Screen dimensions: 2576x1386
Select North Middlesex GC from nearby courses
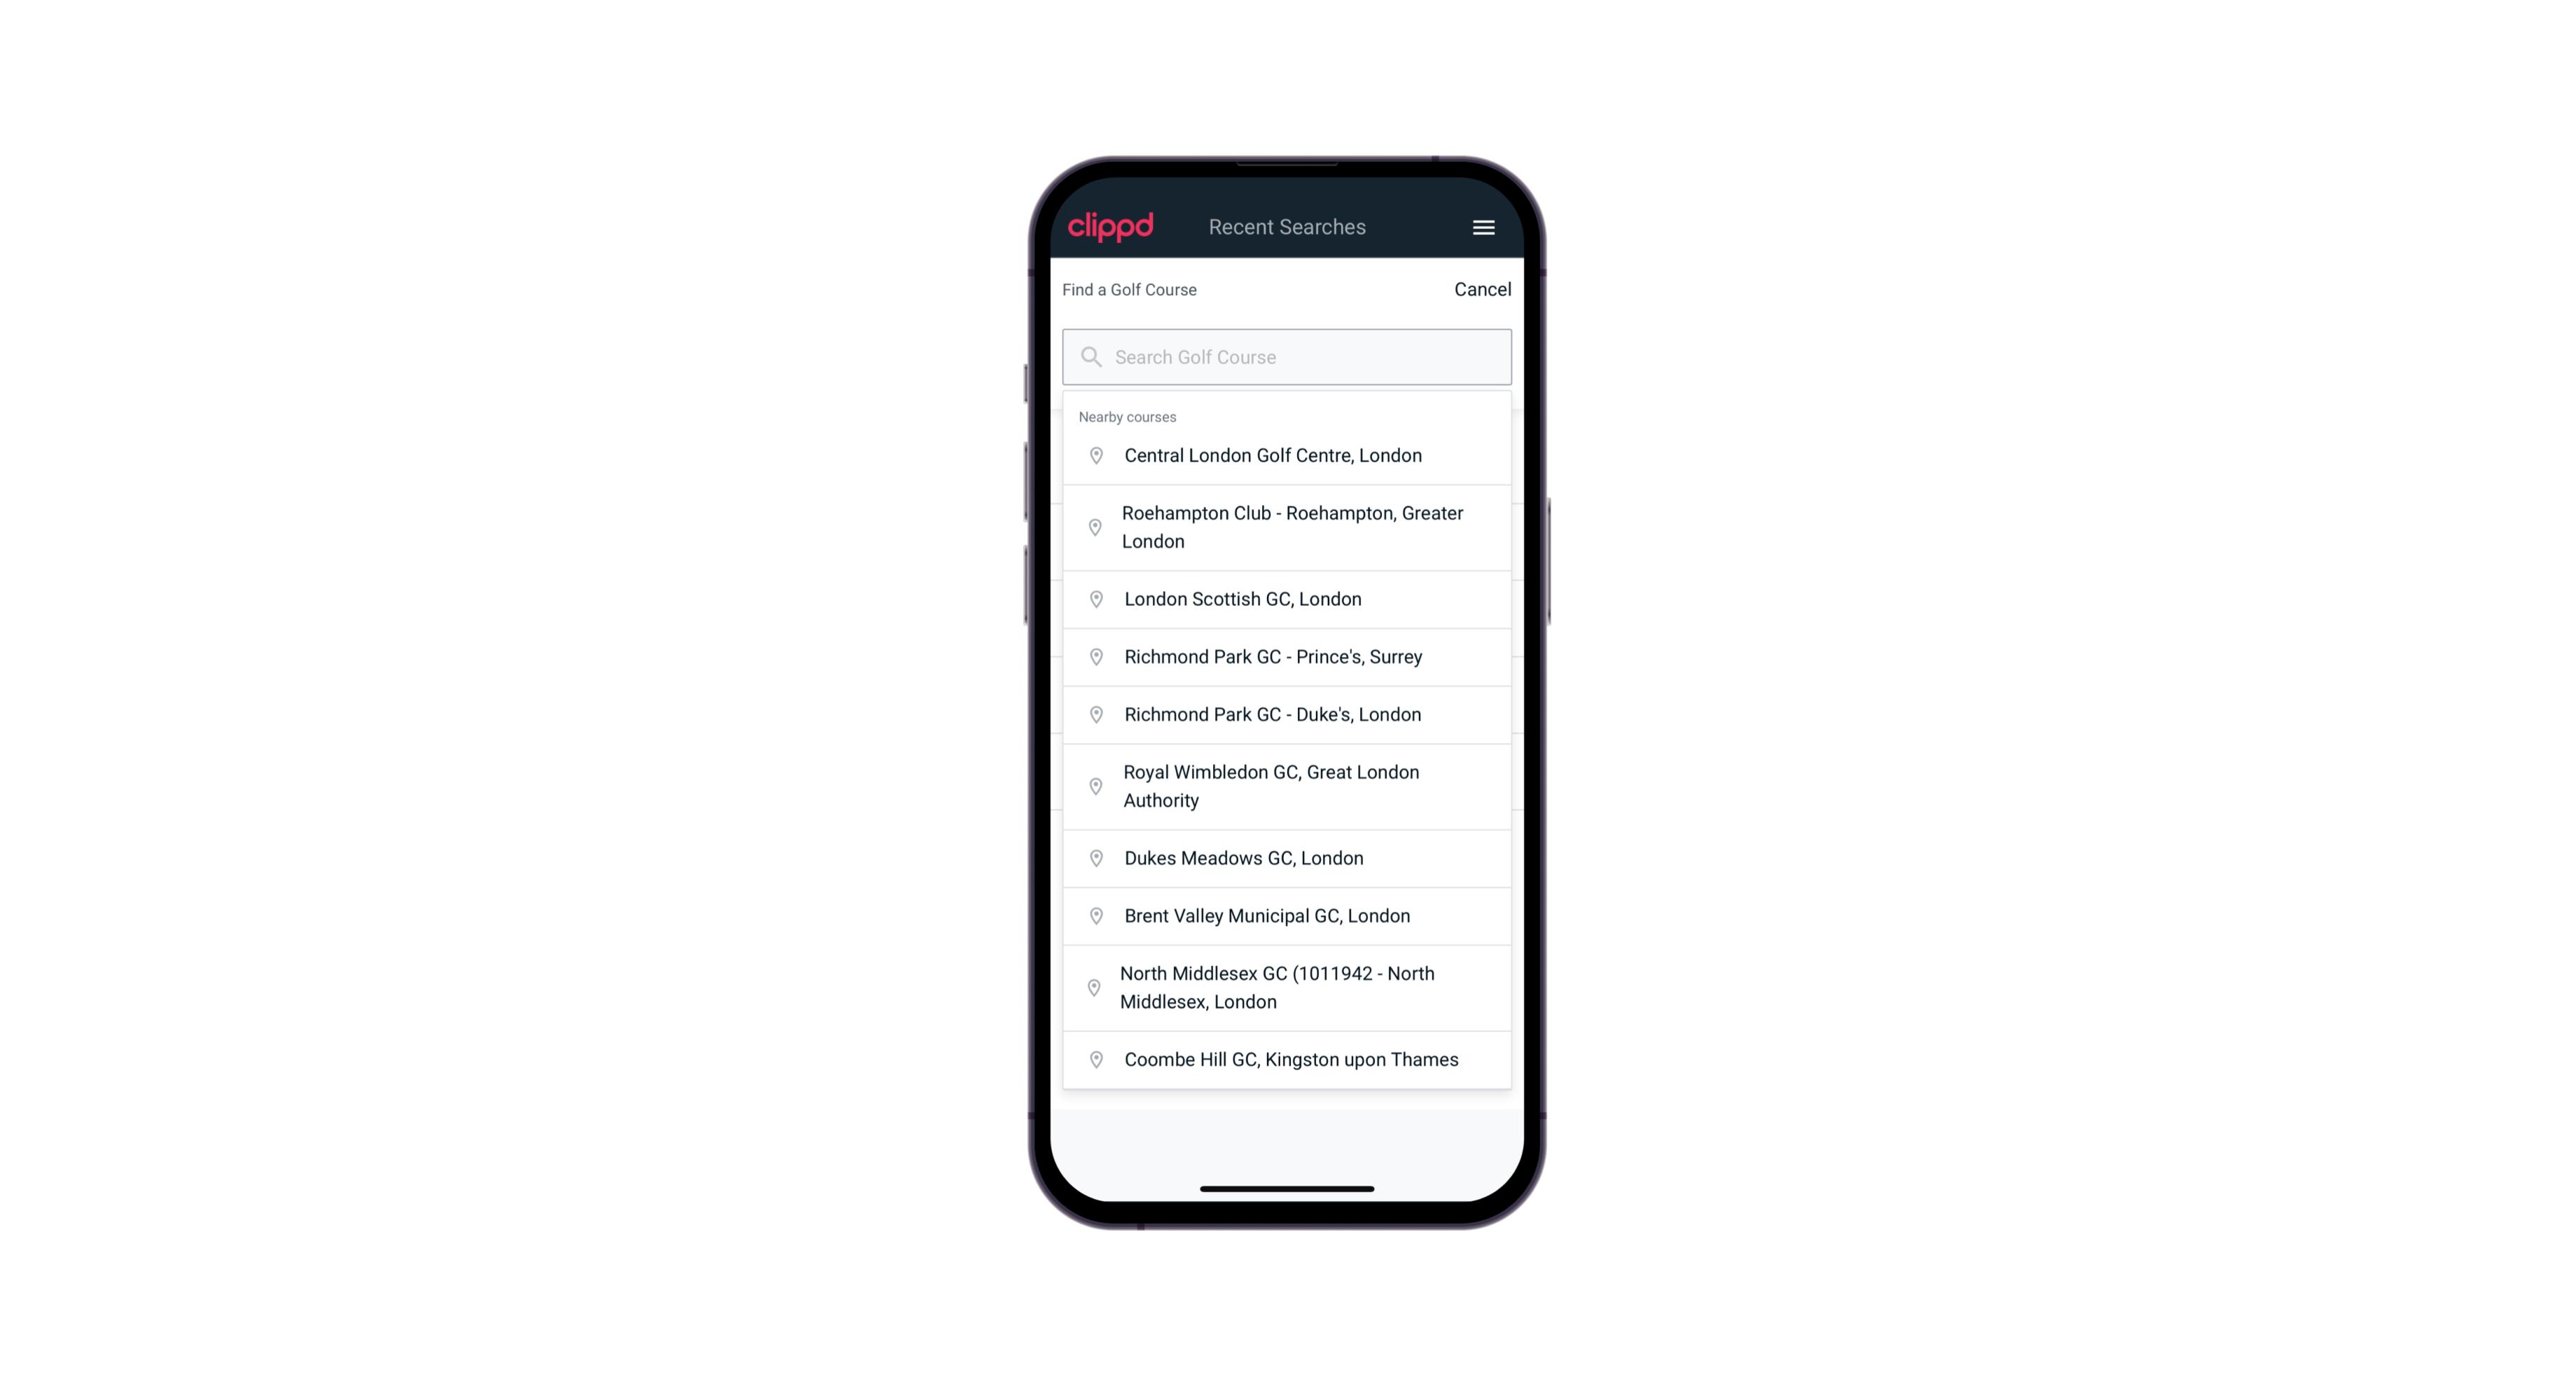[1288, 987]
